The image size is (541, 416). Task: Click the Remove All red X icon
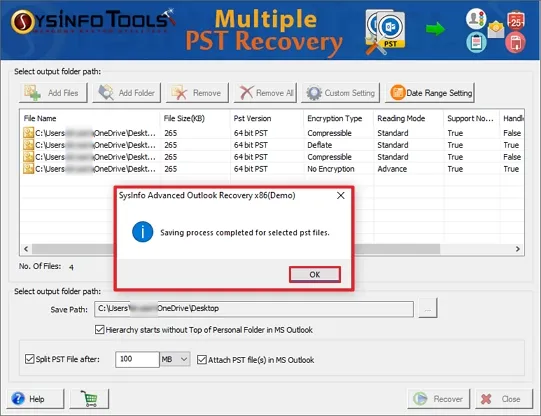click(x=246, y=93)
